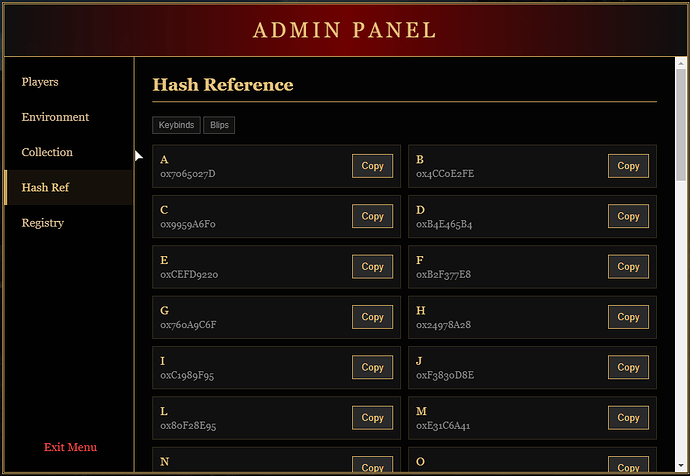Copy the hash for key D
Screen dimensions: 690x476
(x=628, y=216)
